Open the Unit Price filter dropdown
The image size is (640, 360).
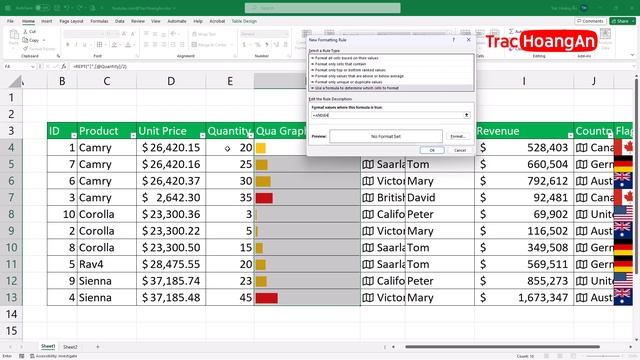tap(202, 135)
